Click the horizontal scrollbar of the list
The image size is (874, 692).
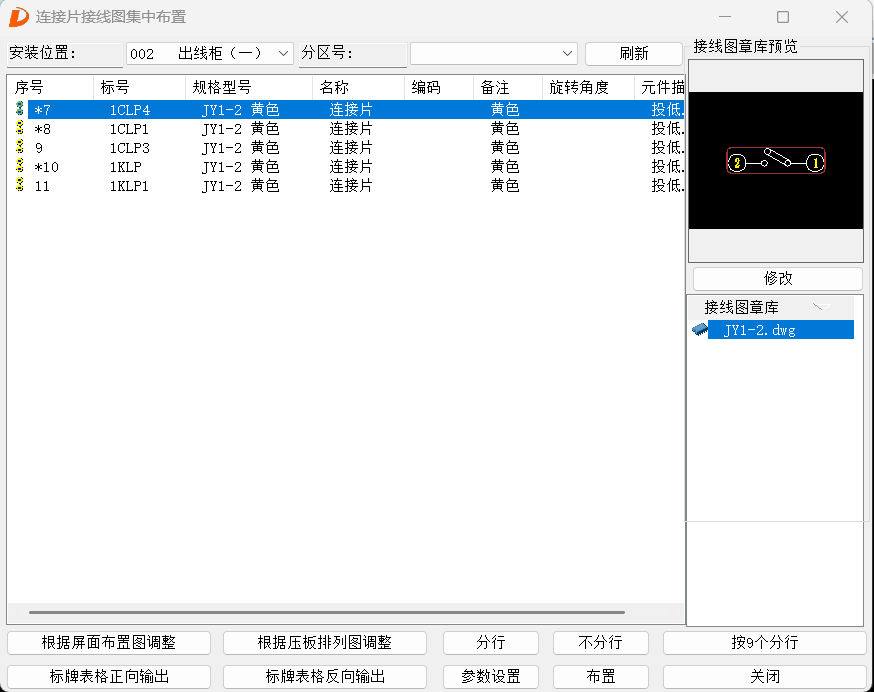pyautogui.click(x=327, y=612)
